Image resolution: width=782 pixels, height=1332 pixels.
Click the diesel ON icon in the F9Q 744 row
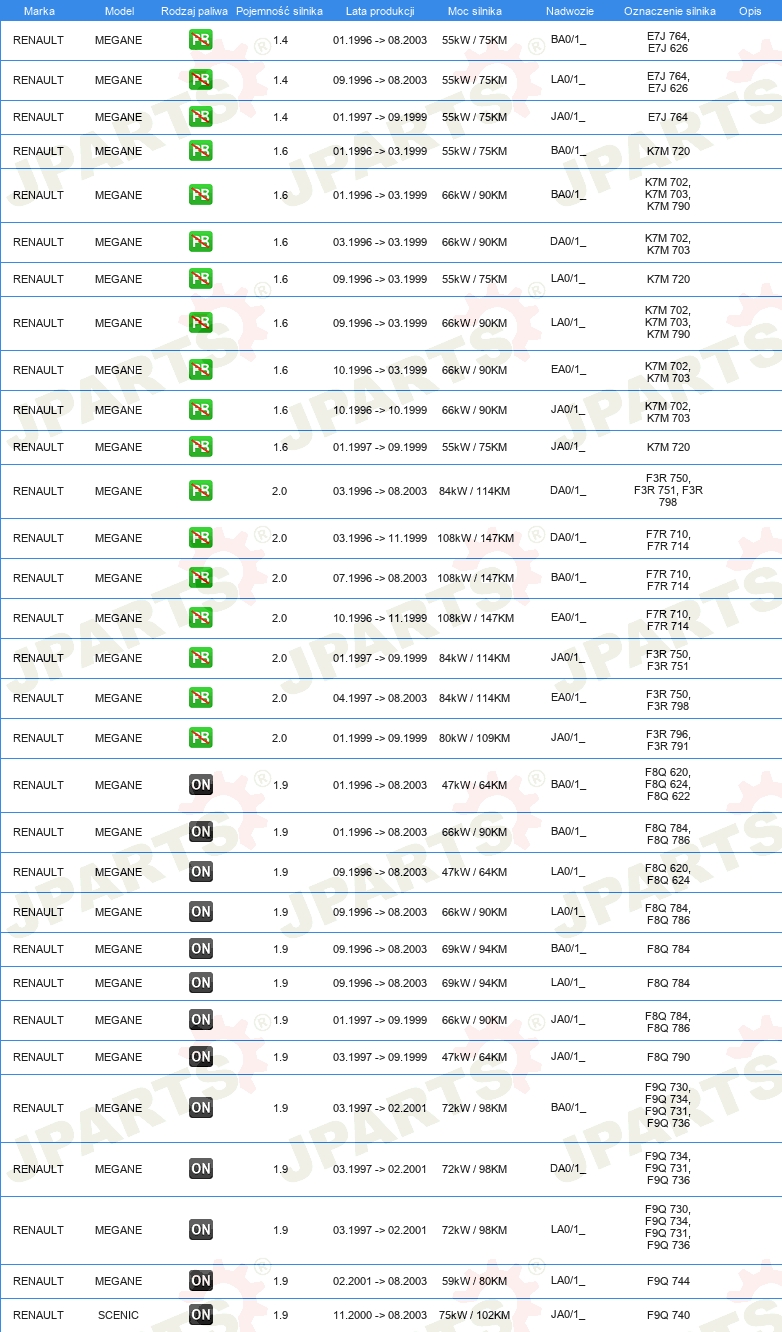(200, 1281)
